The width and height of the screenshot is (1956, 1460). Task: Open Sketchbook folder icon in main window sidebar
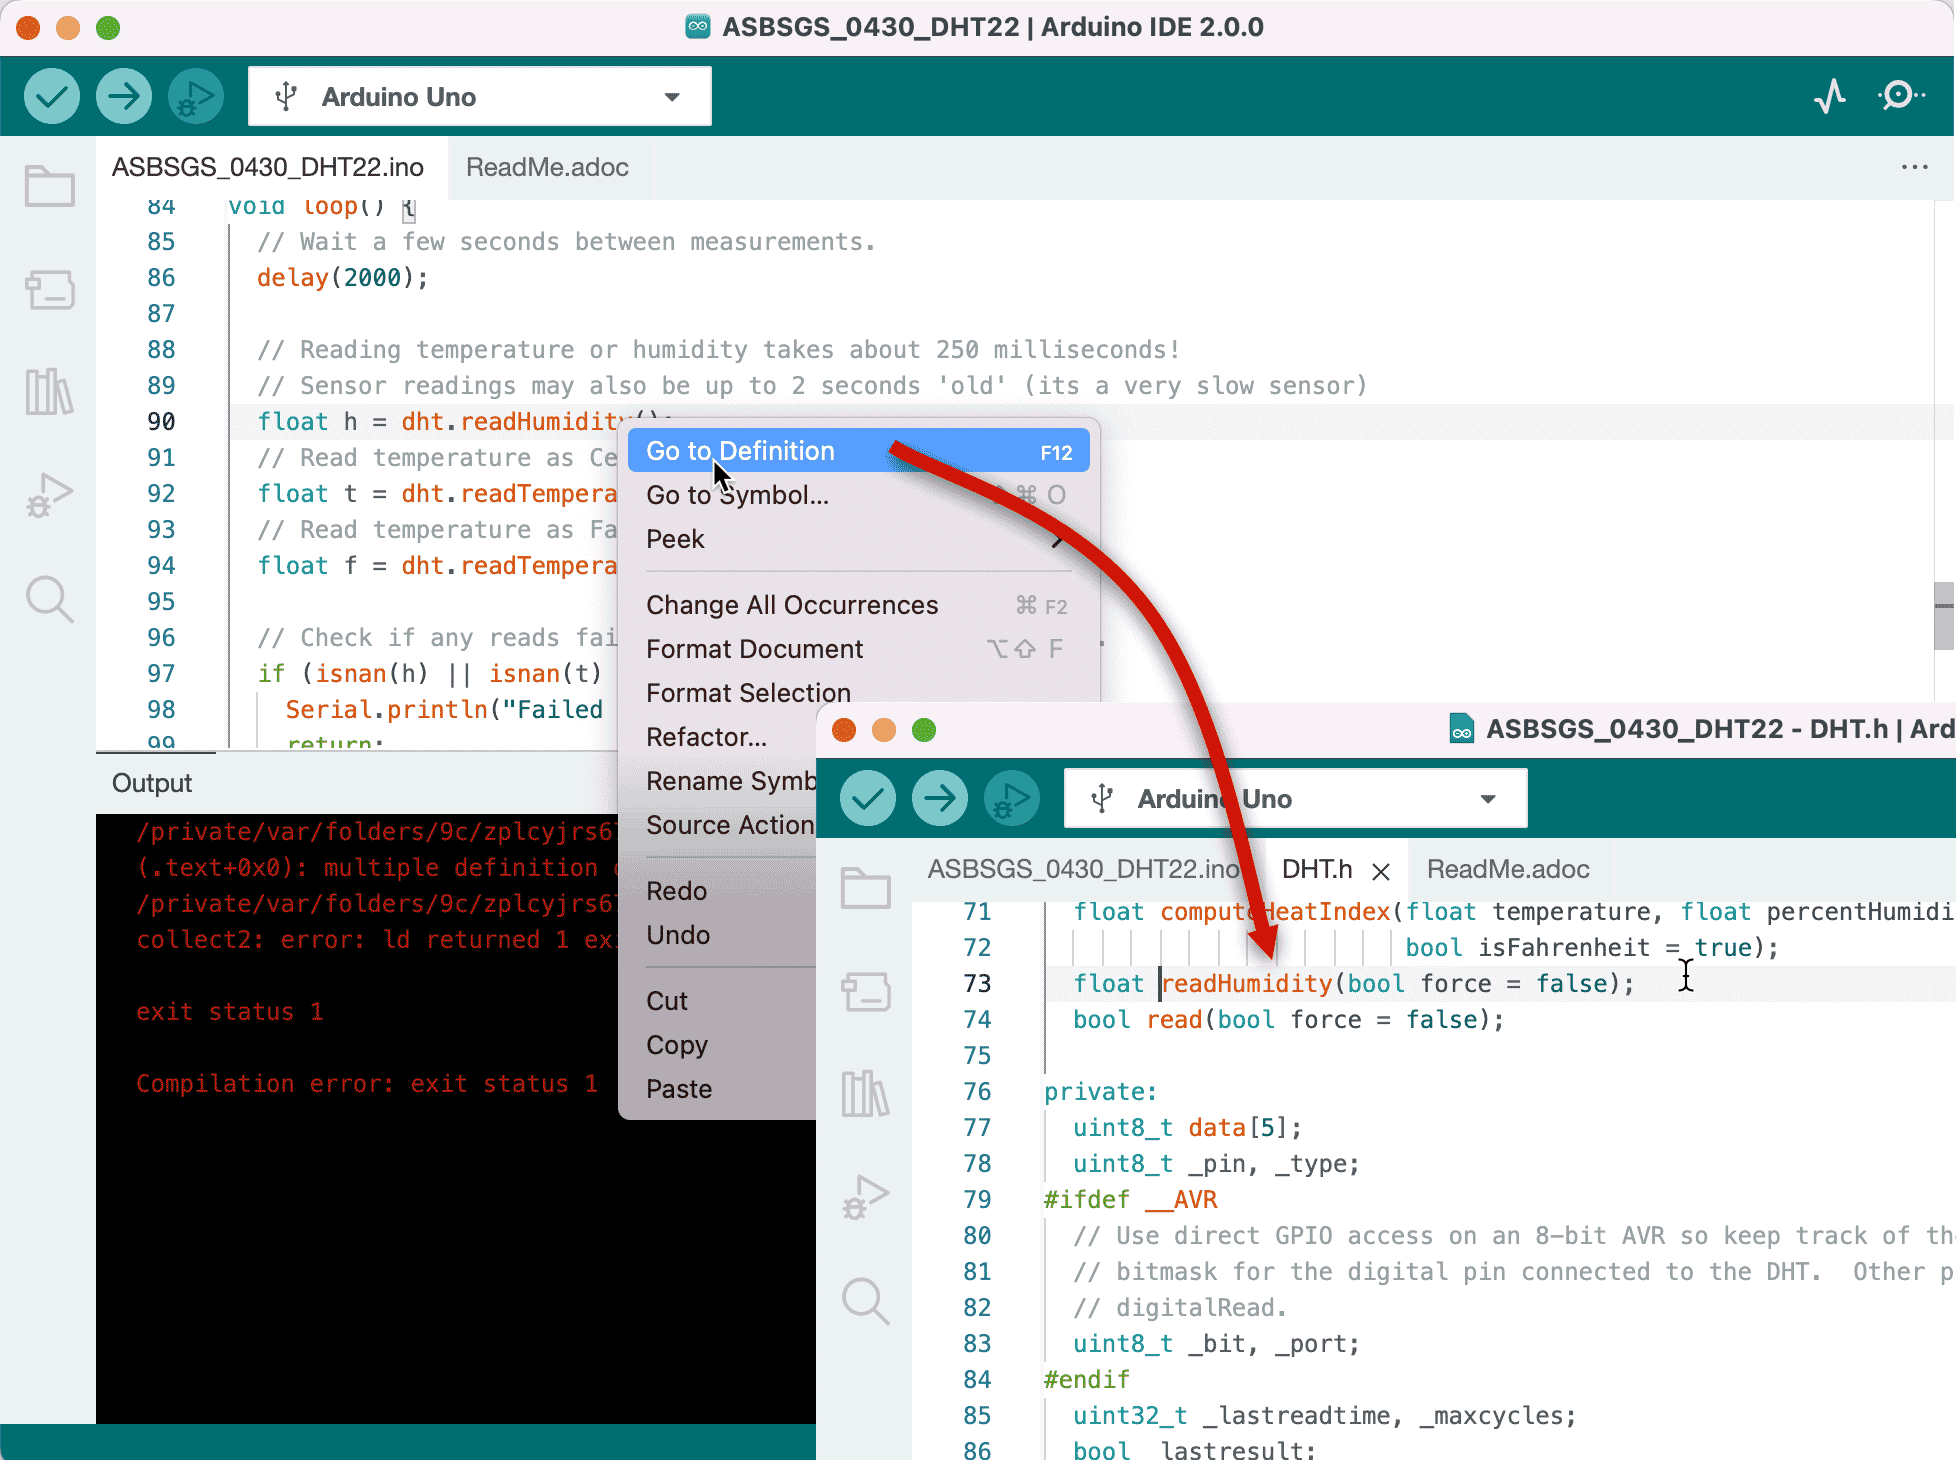pyautogui.click(x=49, y=186)
